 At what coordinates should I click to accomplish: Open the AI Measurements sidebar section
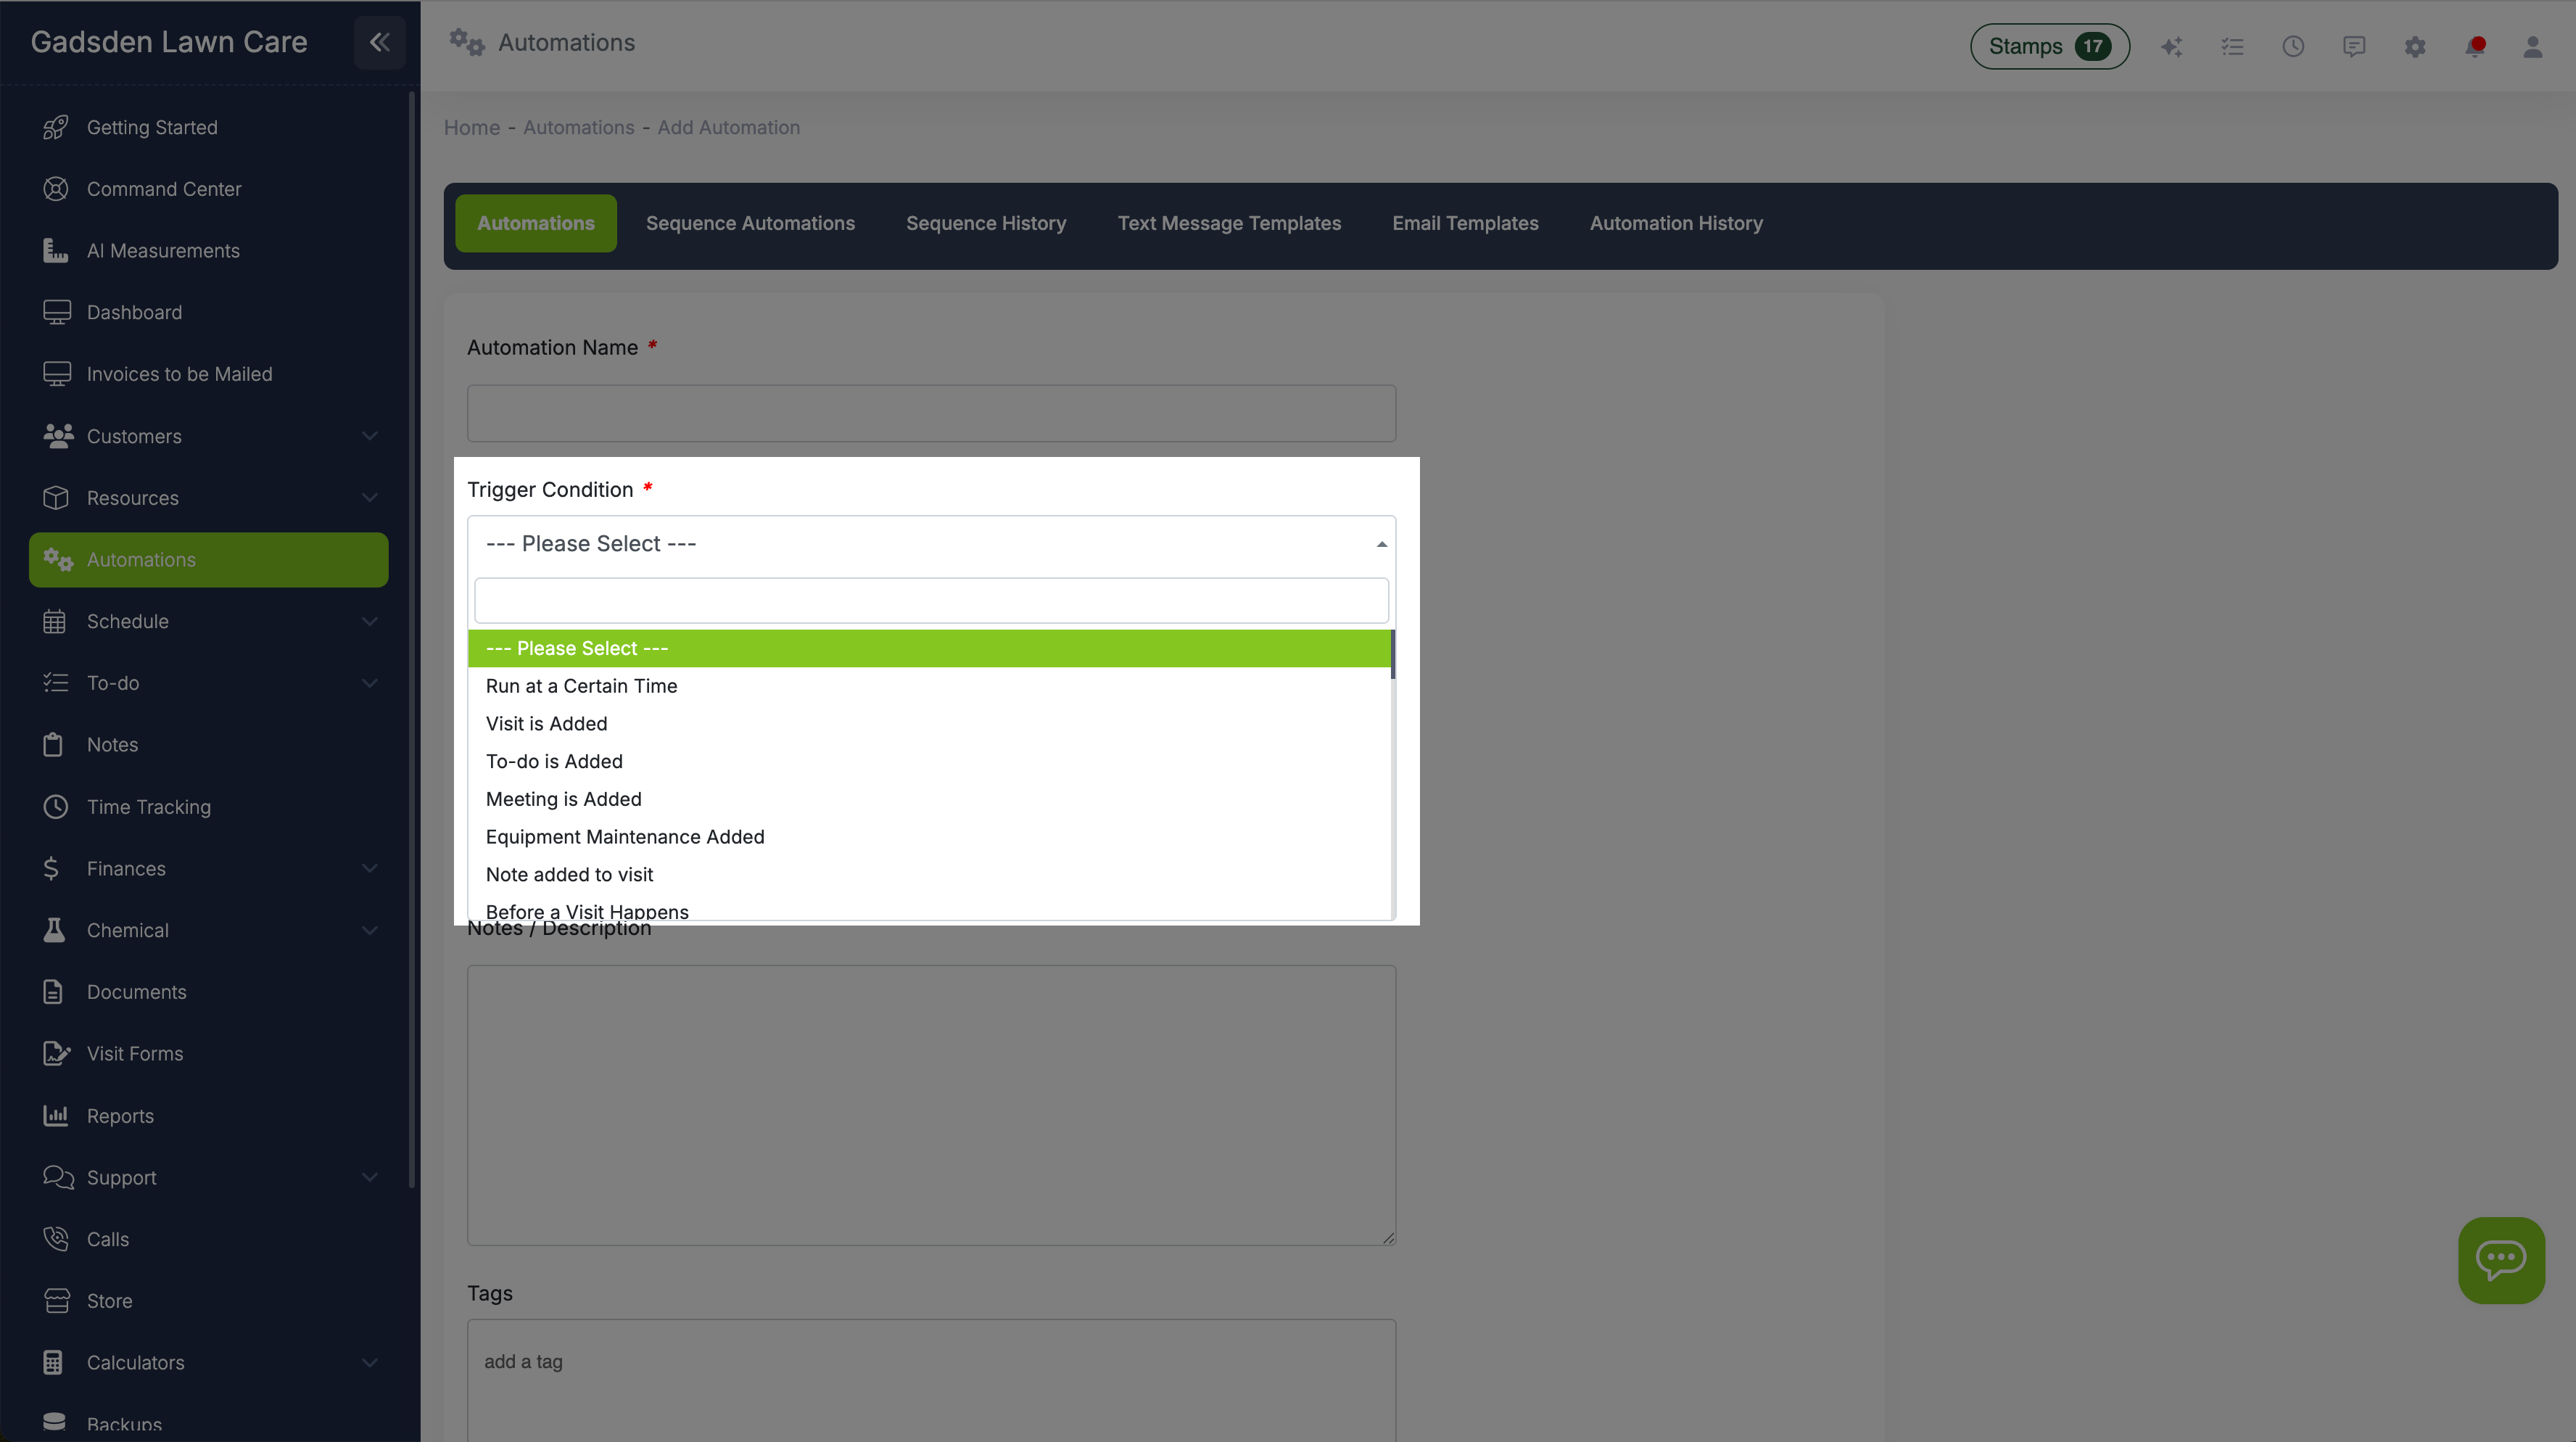[x=163, y=250]
